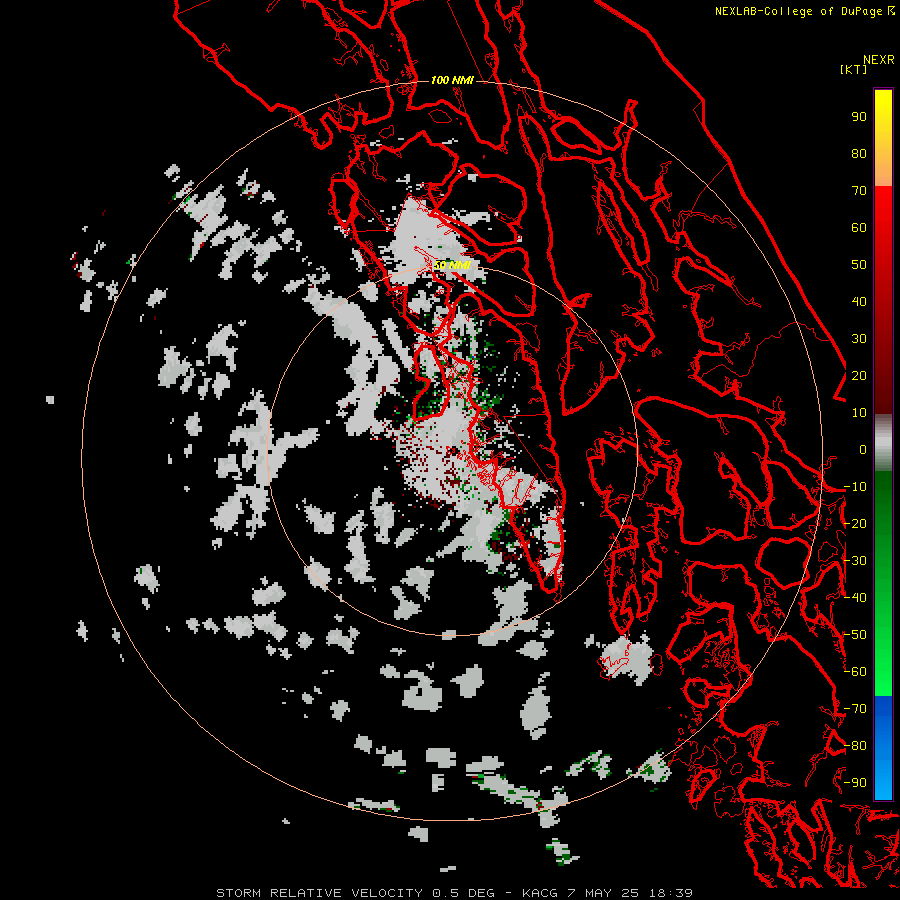Select the 60 value on velocity scale

click(x=859, y=227)
